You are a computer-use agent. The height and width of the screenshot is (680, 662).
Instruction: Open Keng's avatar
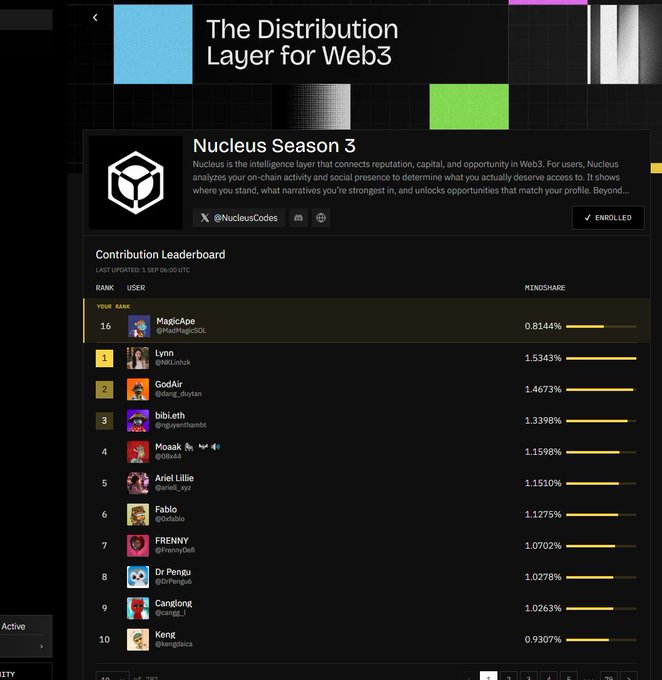click(x=138, y=639)
